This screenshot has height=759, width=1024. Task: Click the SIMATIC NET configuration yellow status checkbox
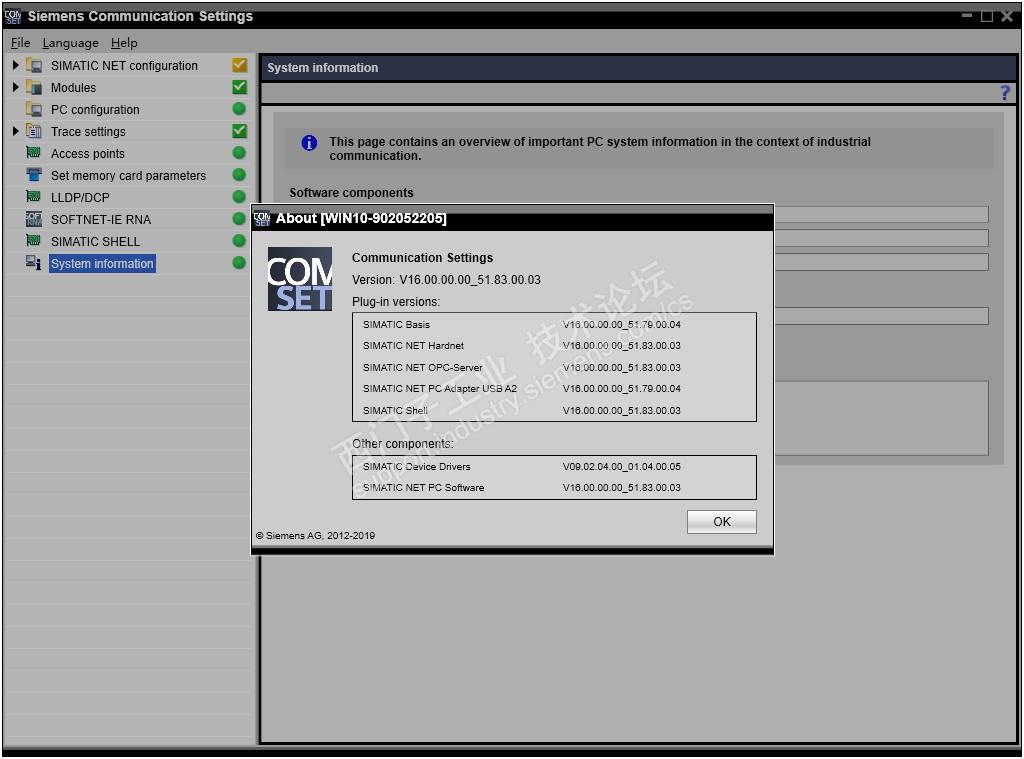coord(240,65)
